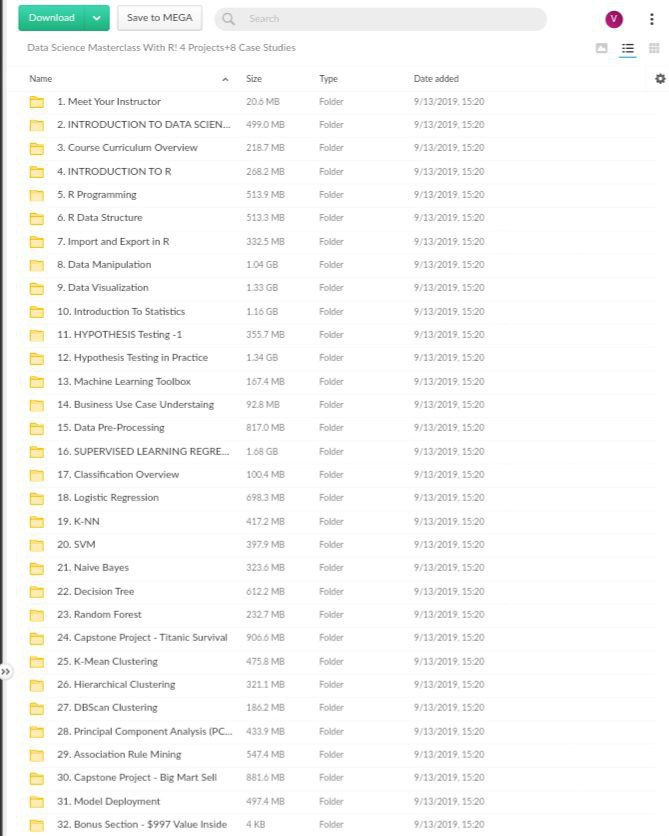Click Save to MEGA button
Image resolution: width=669 pixels, height=836 pixels.
coord(159,18)
